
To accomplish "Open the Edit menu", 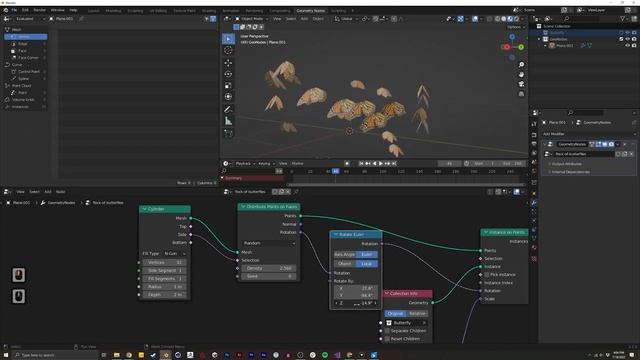I will (25, 10).
